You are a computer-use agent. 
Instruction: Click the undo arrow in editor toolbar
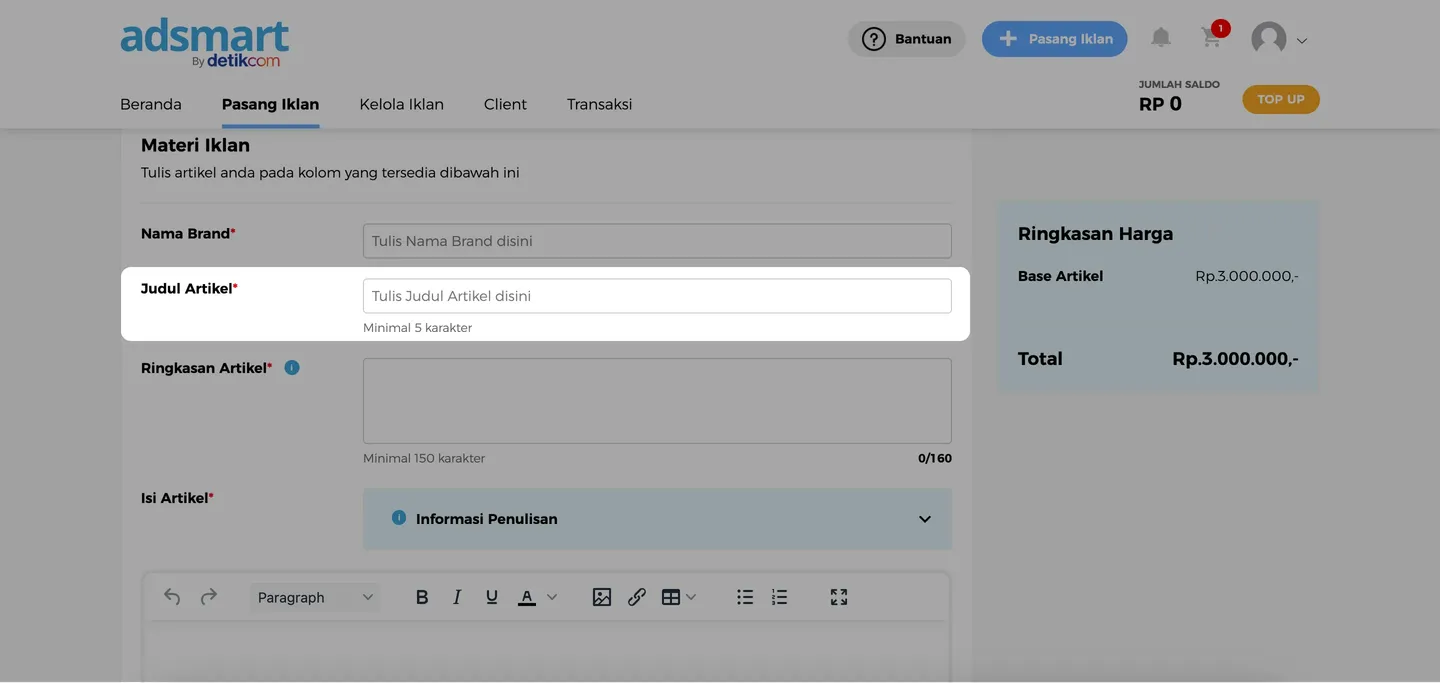172,597
